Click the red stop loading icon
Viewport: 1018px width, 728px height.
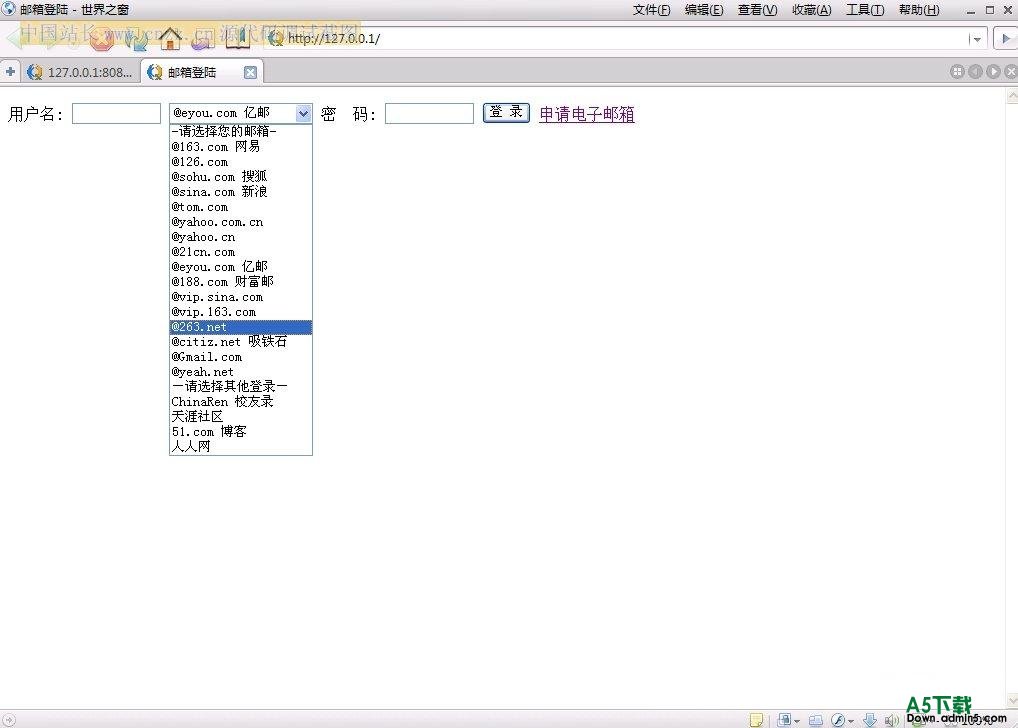101,39
